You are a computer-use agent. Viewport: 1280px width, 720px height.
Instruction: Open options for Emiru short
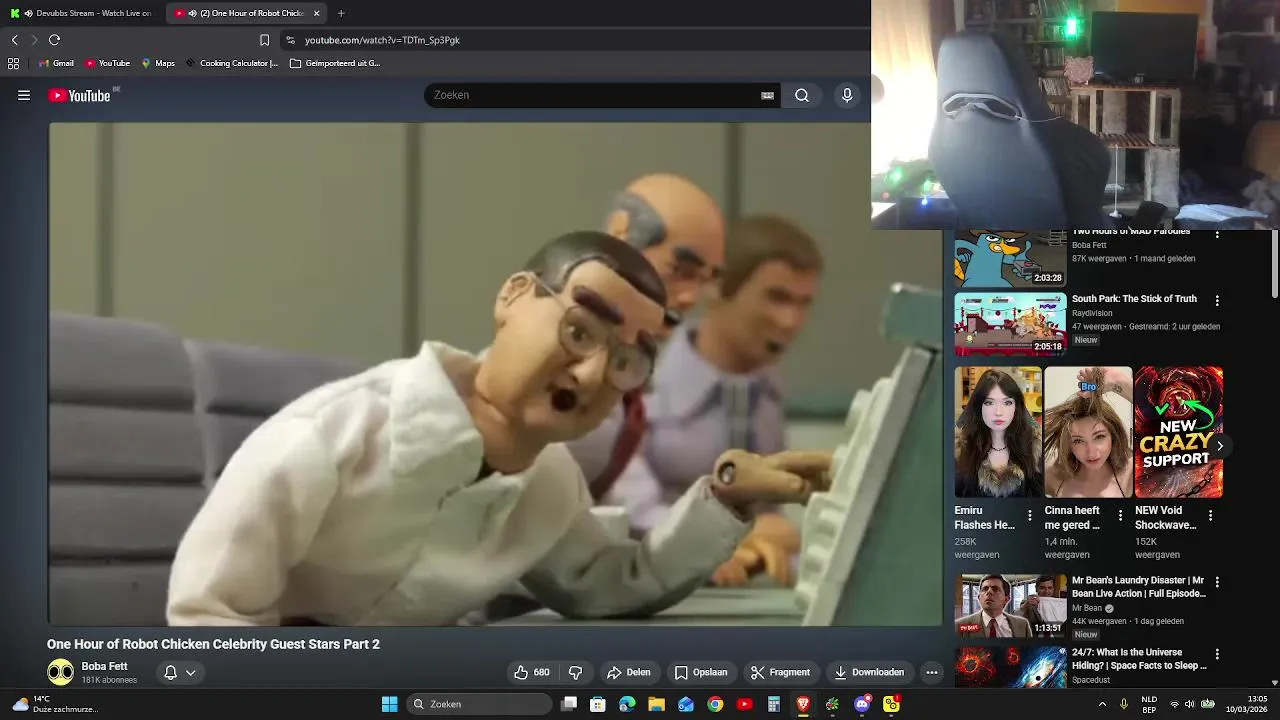[x=1029, y=516]
